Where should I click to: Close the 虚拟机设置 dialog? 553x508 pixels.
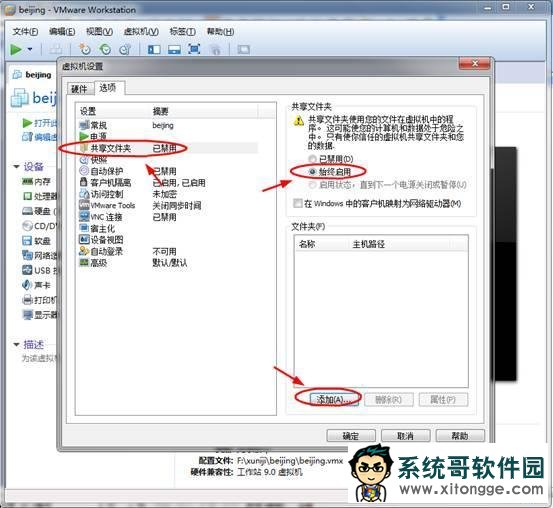474,64
